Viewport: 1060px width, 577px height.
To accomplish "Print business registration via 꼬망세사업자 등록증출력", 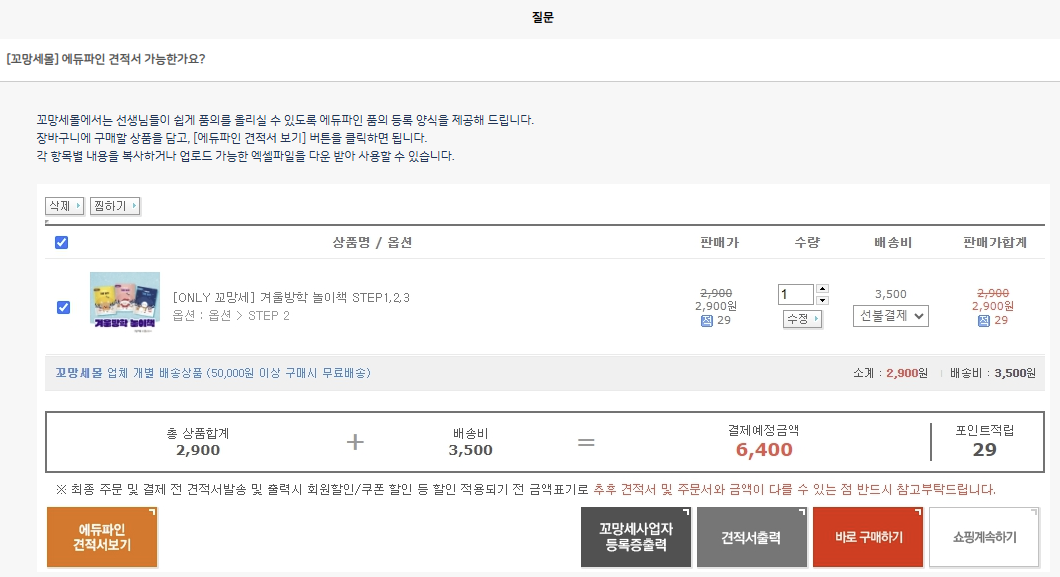I will (x=637, y=537).
